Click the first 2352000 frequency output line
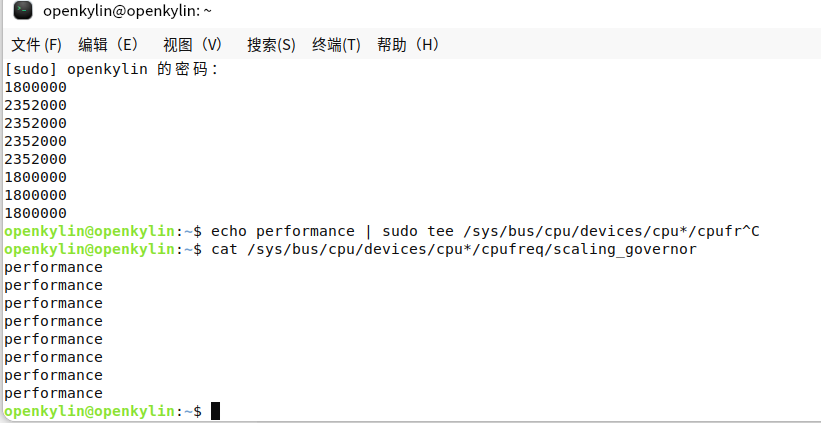The width and height of the screenshot is (821, 423). (36, 105)
